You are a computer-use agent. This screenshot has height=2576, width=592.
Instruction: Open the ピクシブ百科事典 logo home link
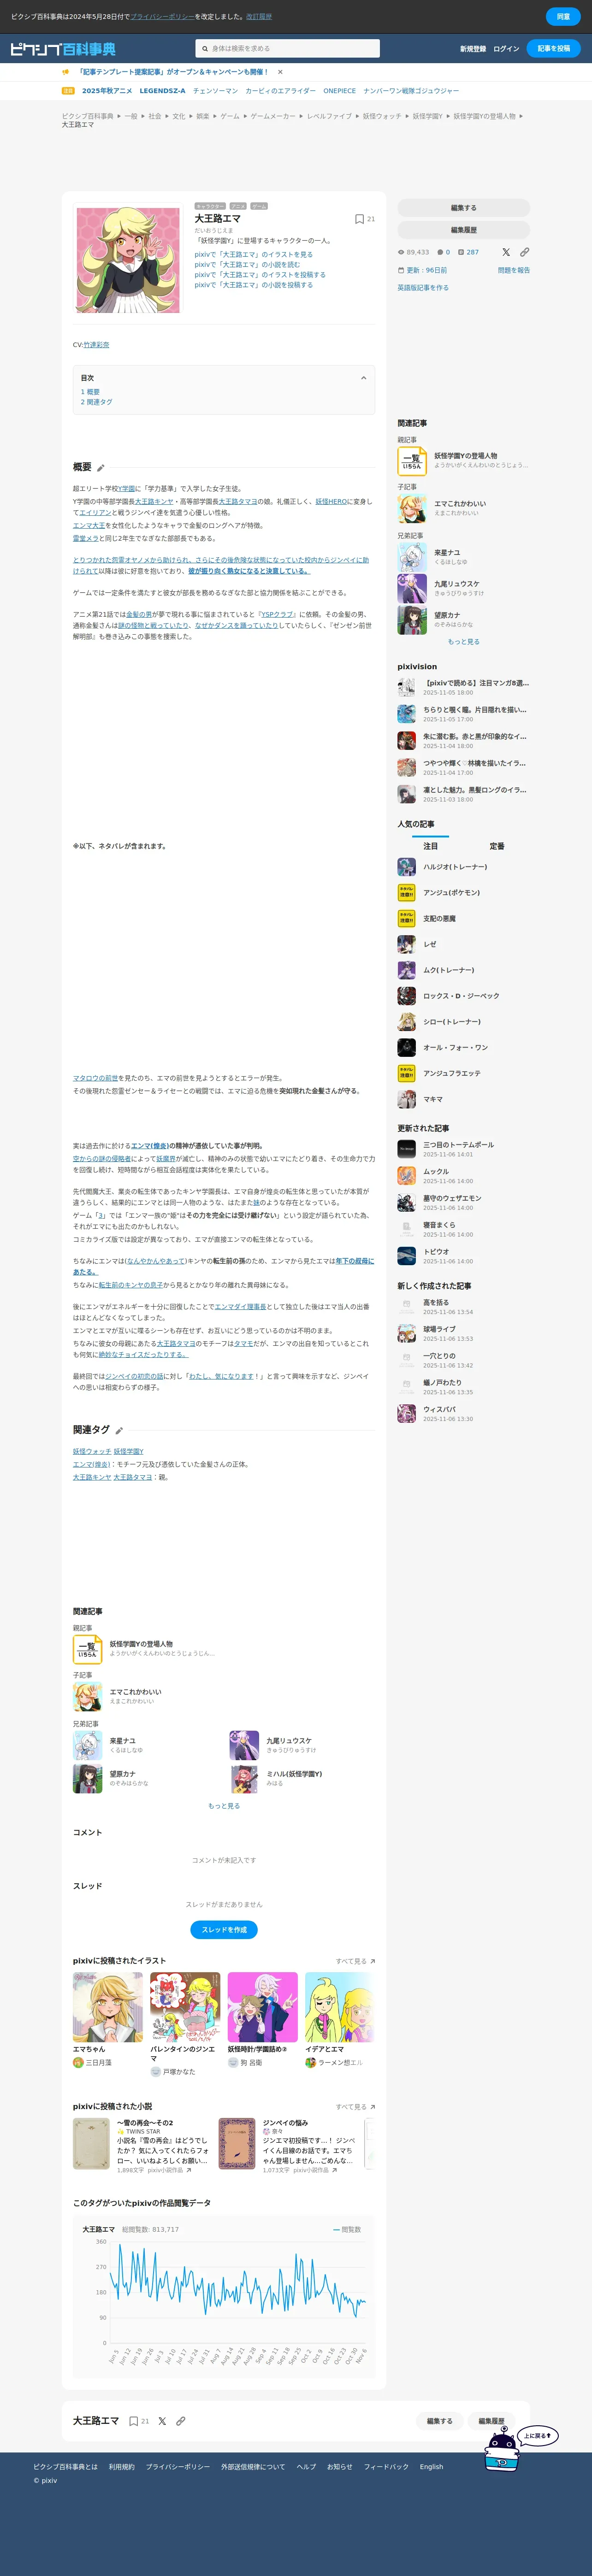pyautogui.click(x=63, y=49)
